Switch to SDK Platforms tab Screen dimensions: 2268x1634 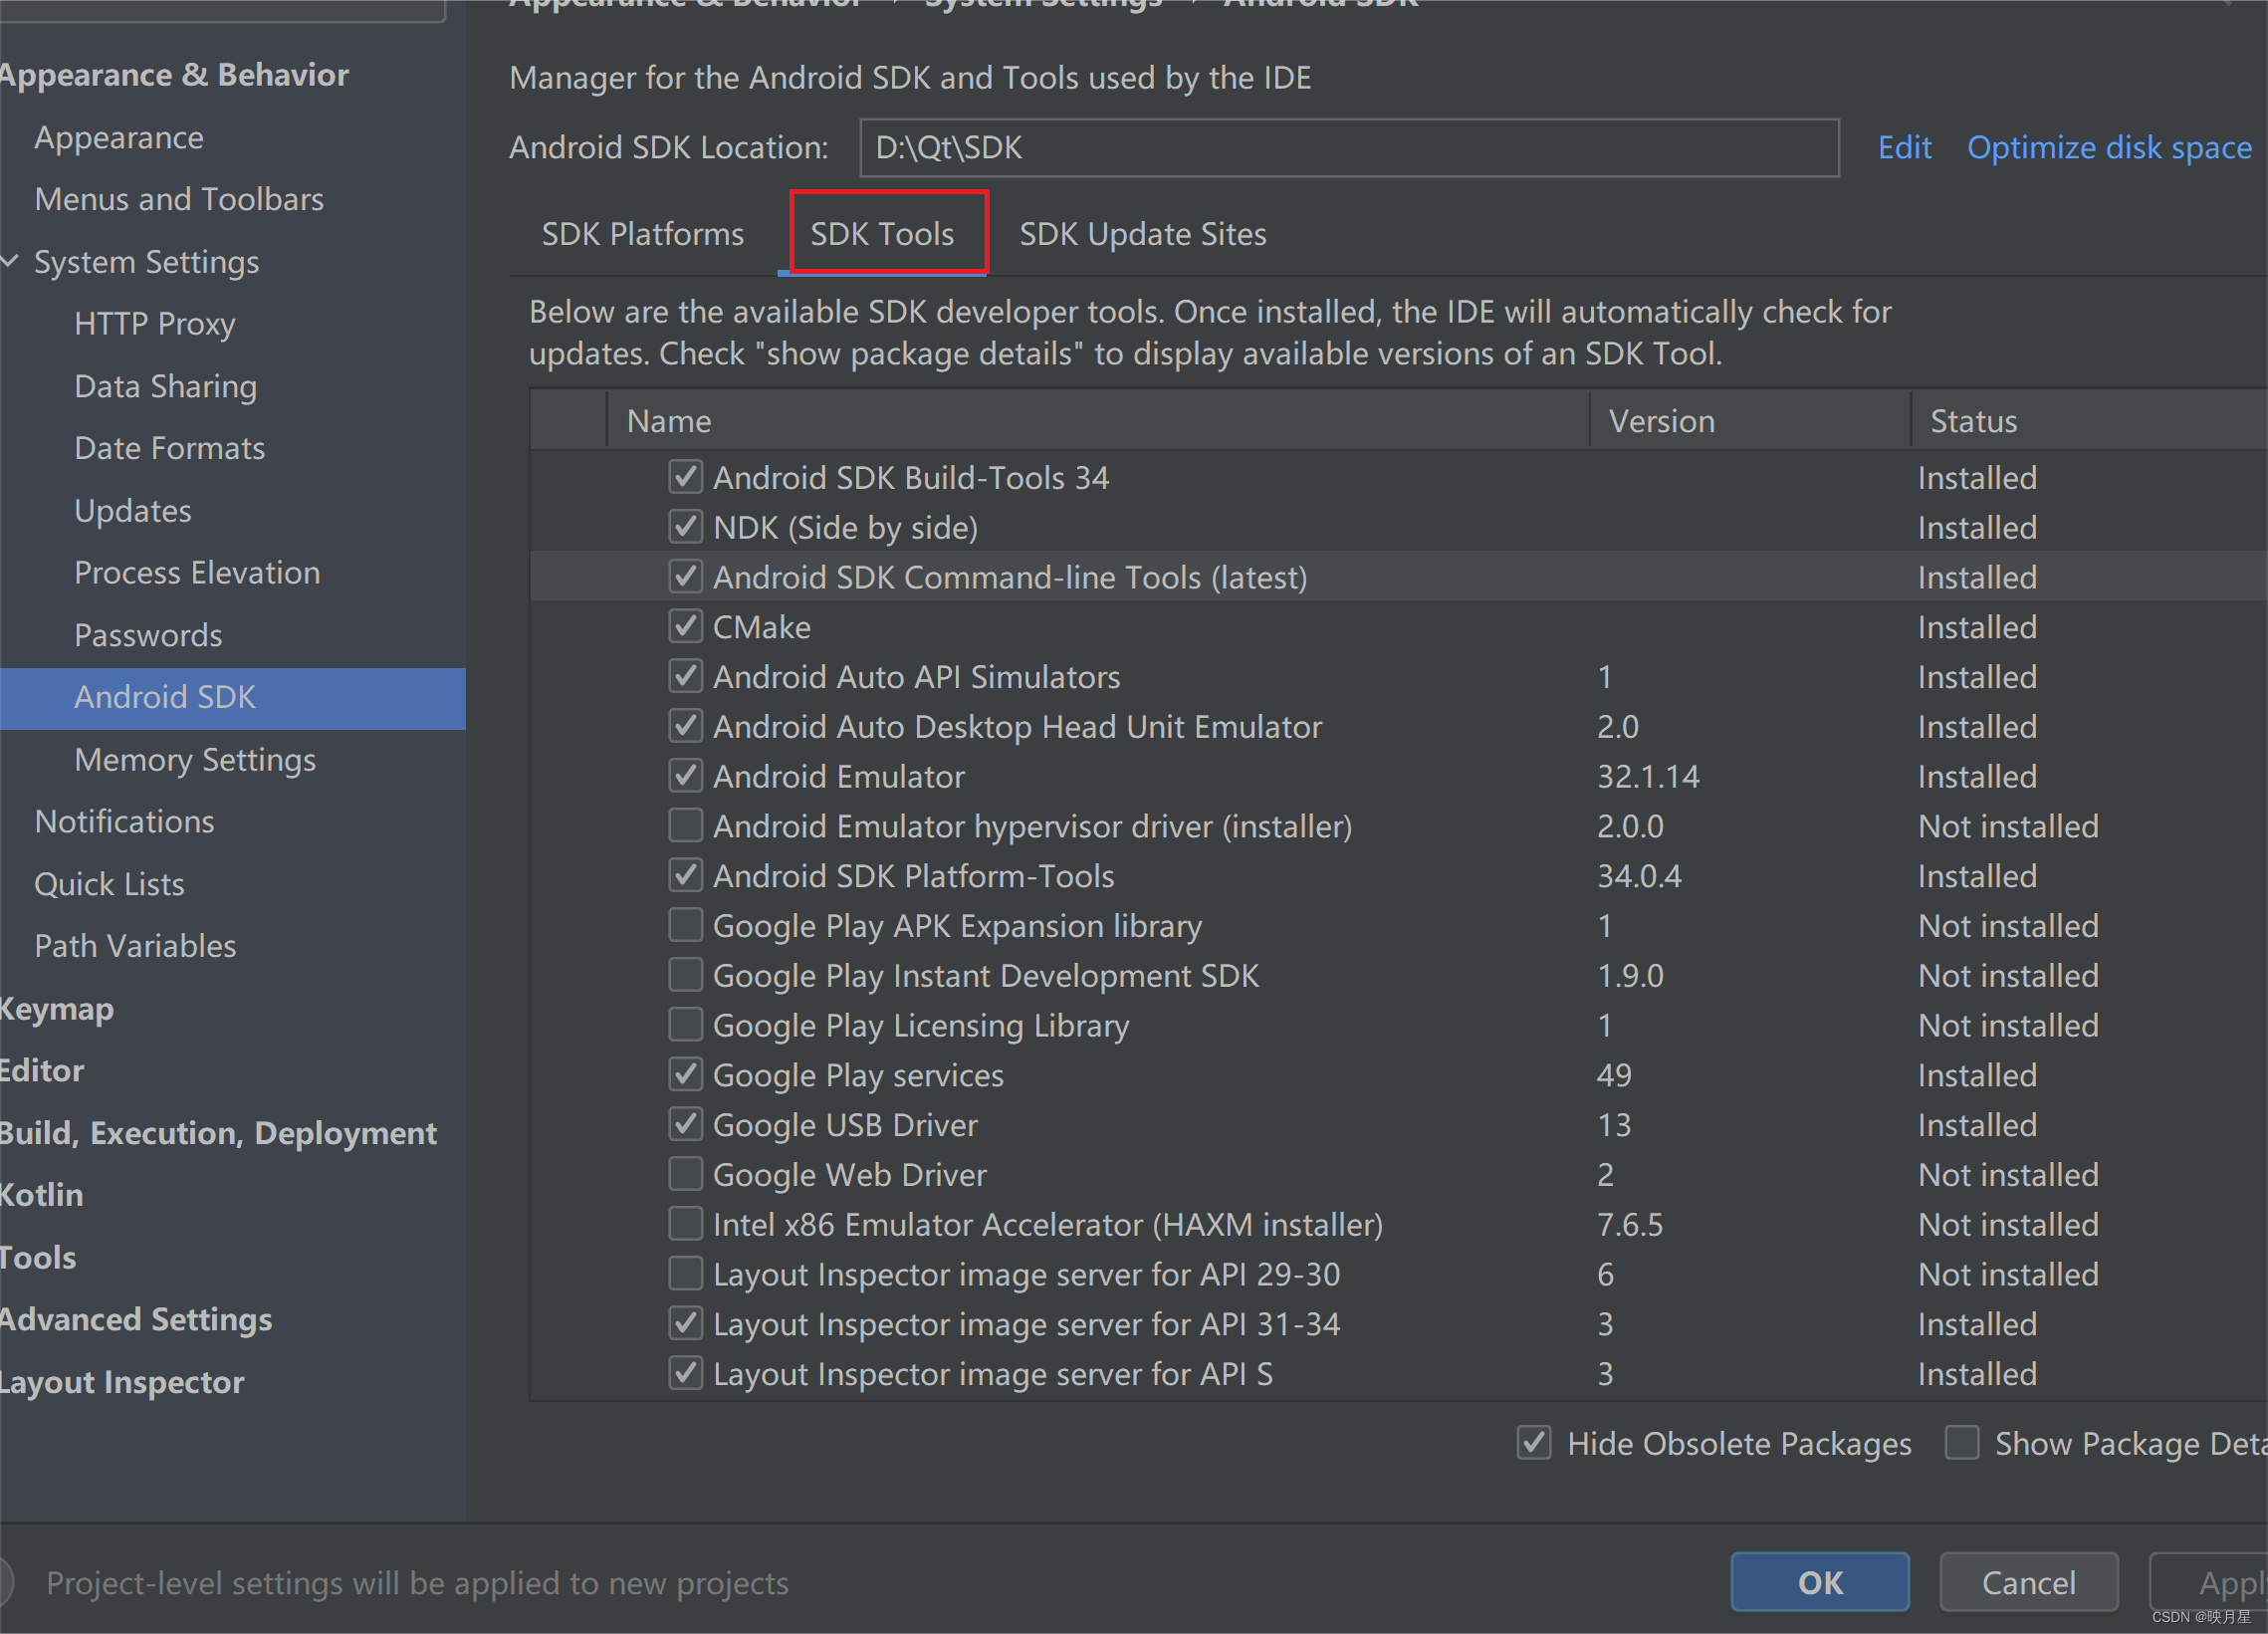642,234
